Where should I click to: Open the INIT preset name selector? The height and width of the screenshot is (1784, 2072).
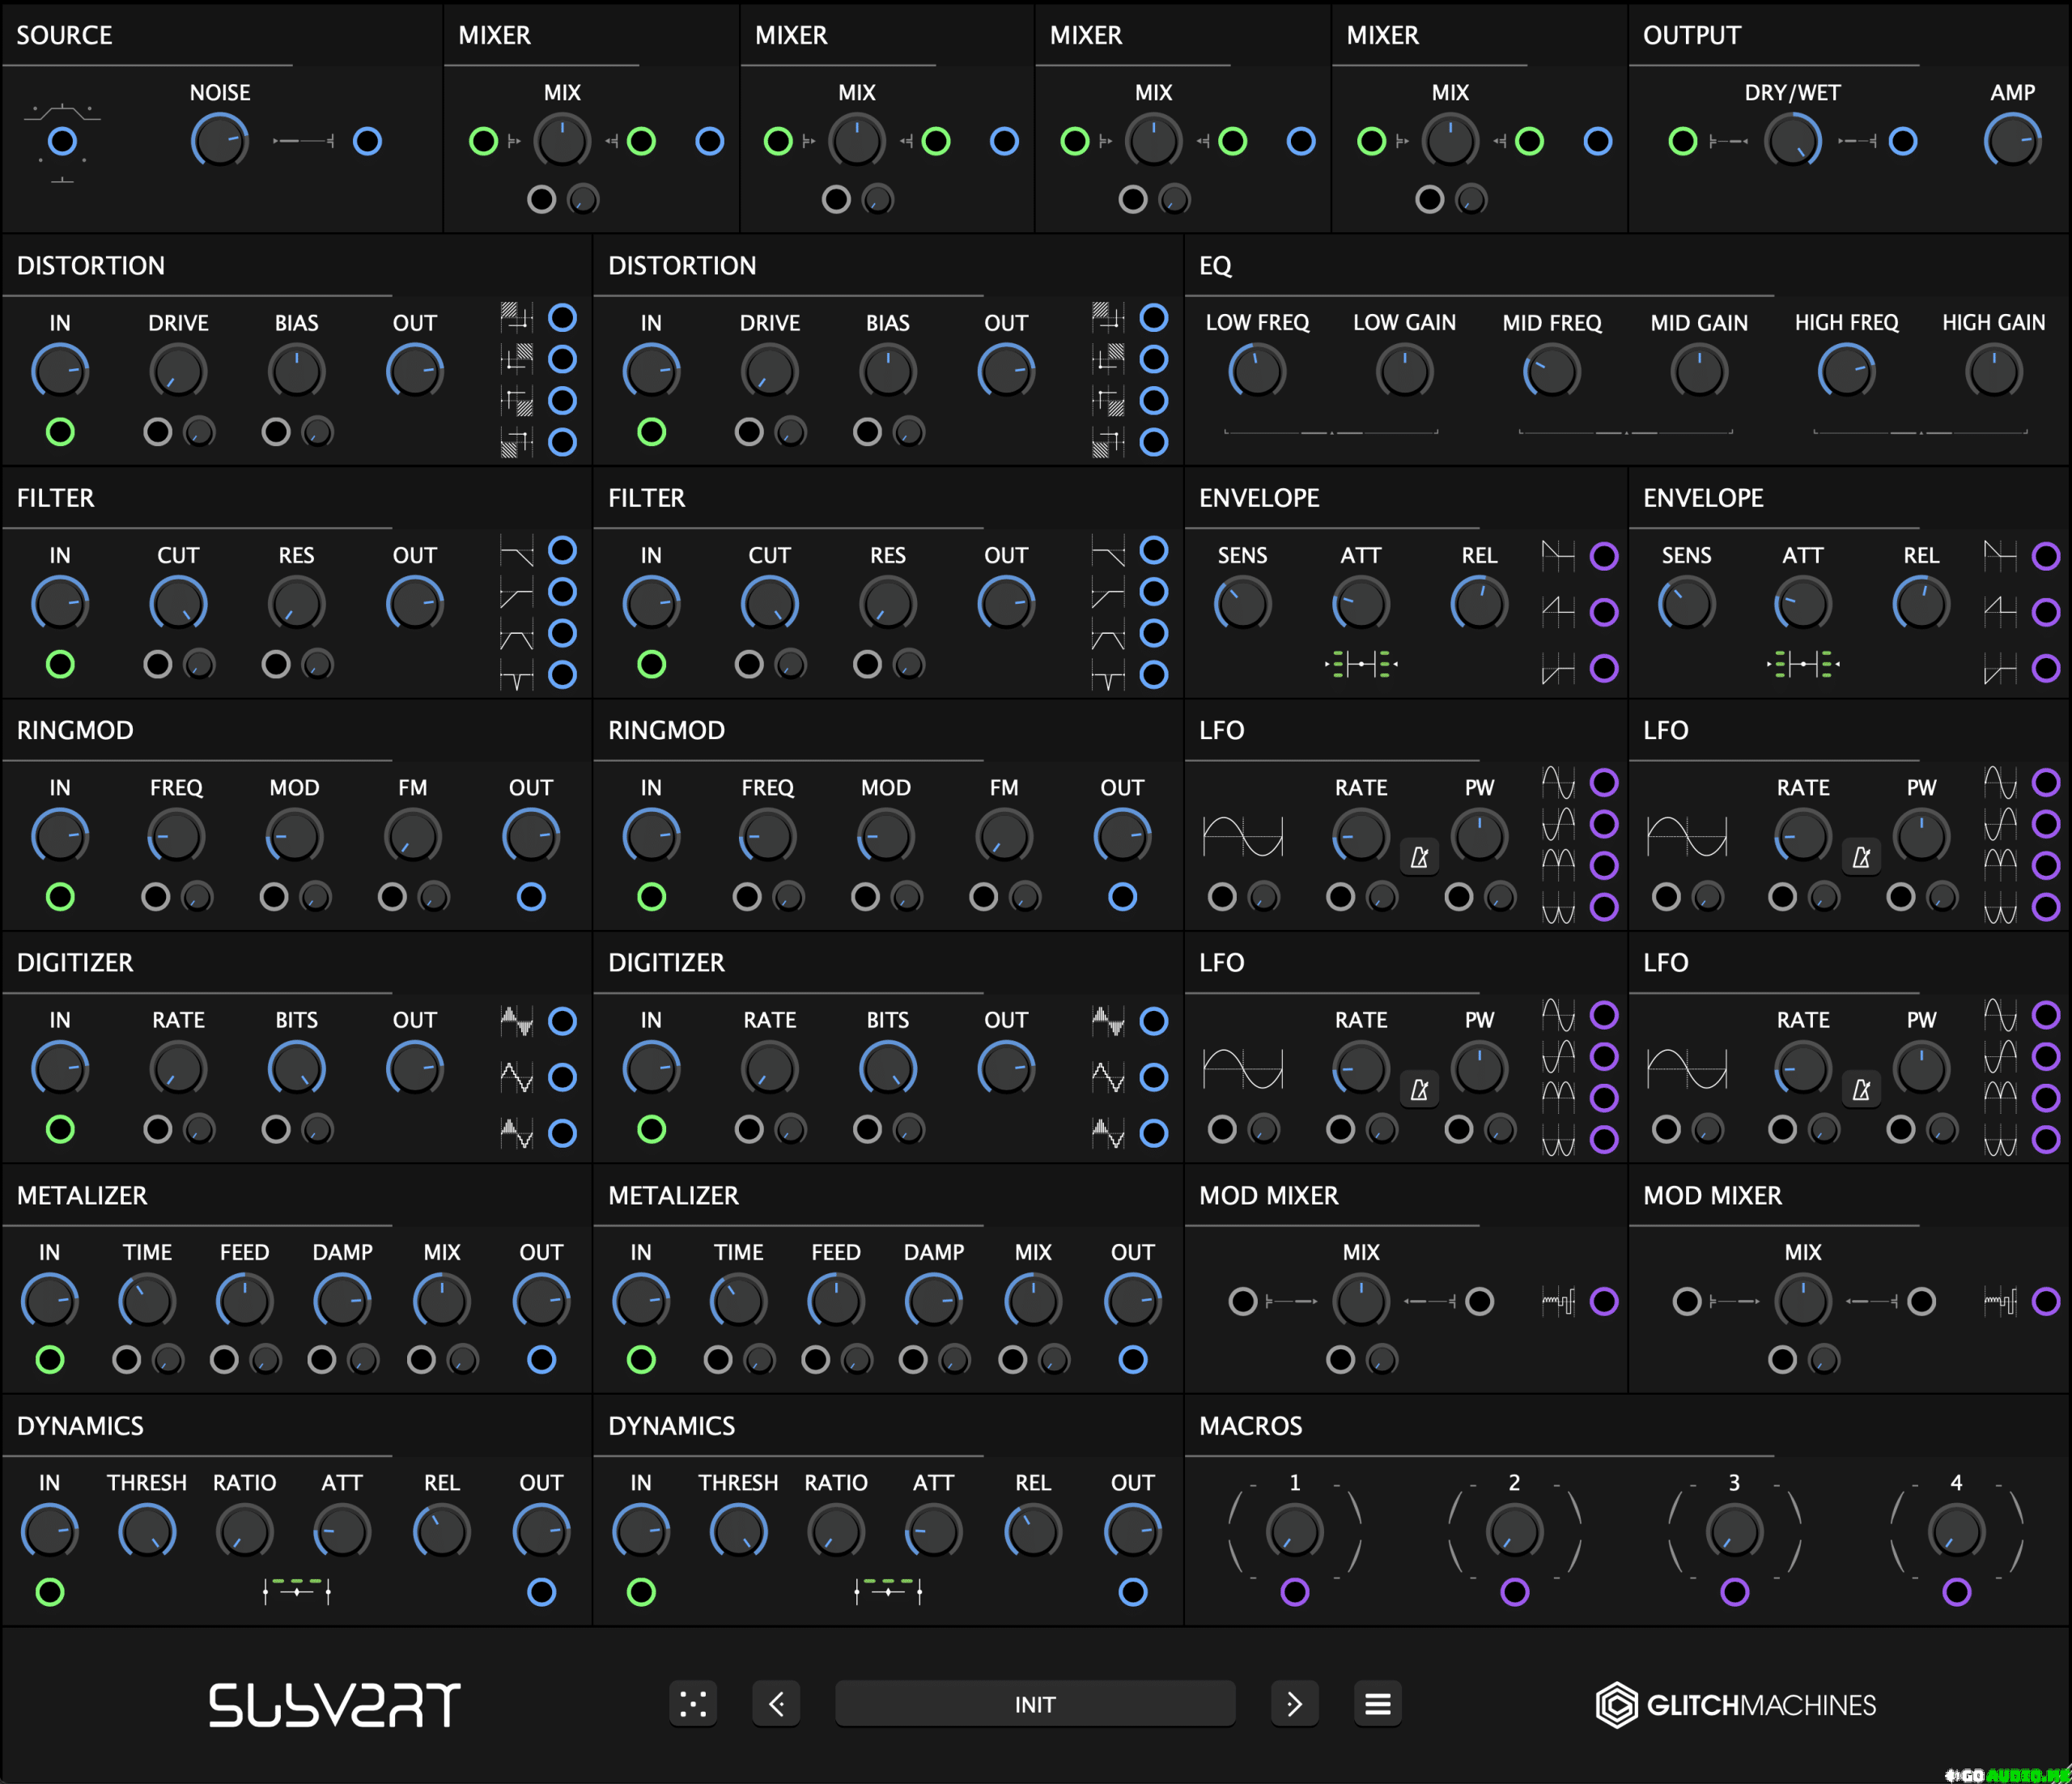[x=1035, y=1703]
